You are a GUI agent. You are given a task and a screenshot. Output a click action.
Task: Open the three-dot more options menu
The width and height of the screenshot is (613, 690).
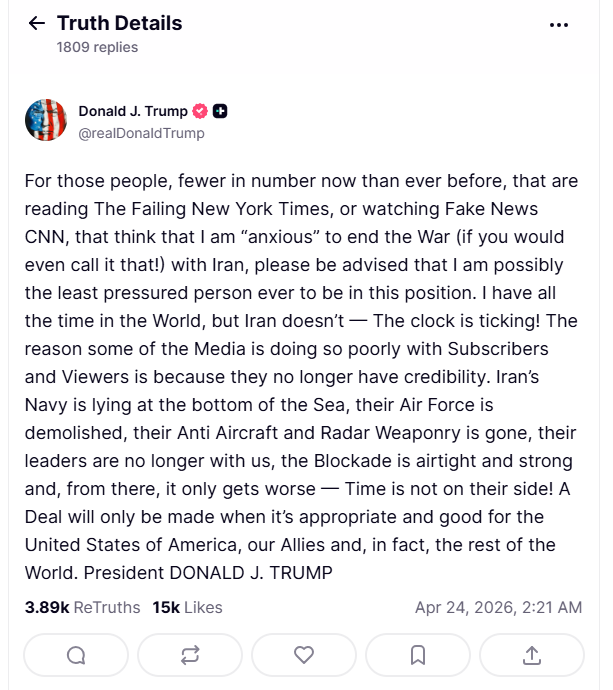(x=559, y=25)
